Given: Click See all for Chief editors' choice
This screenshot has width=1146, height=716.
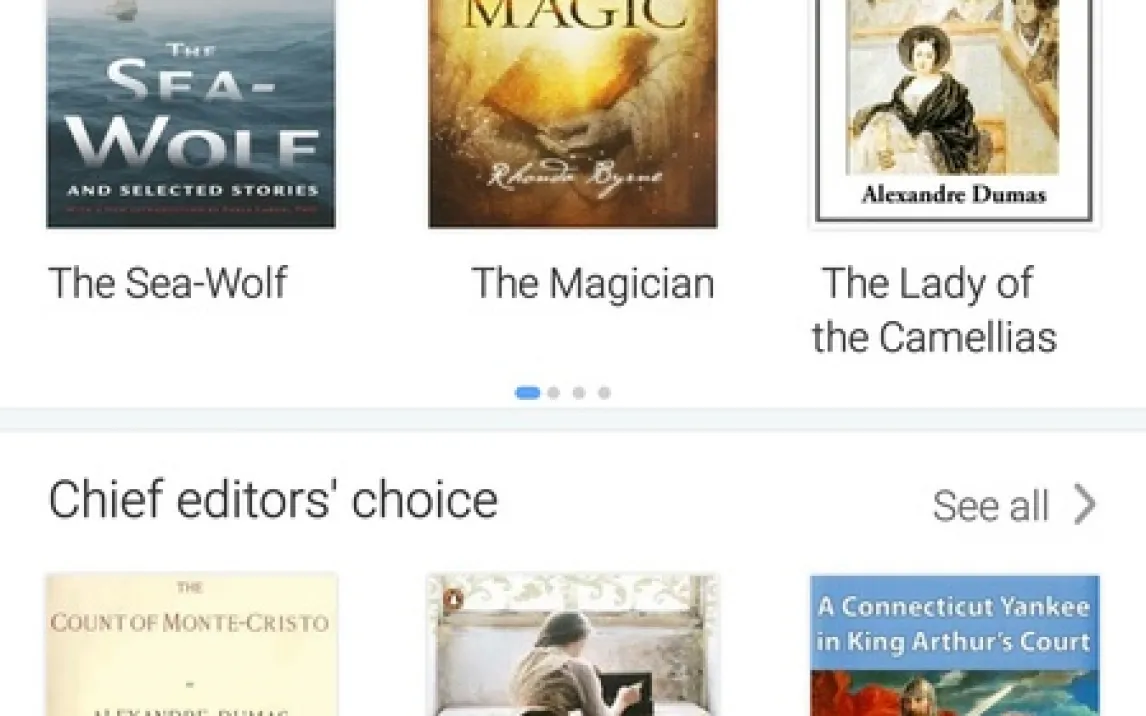Looking at the screenshot, I should click(990, 505).
